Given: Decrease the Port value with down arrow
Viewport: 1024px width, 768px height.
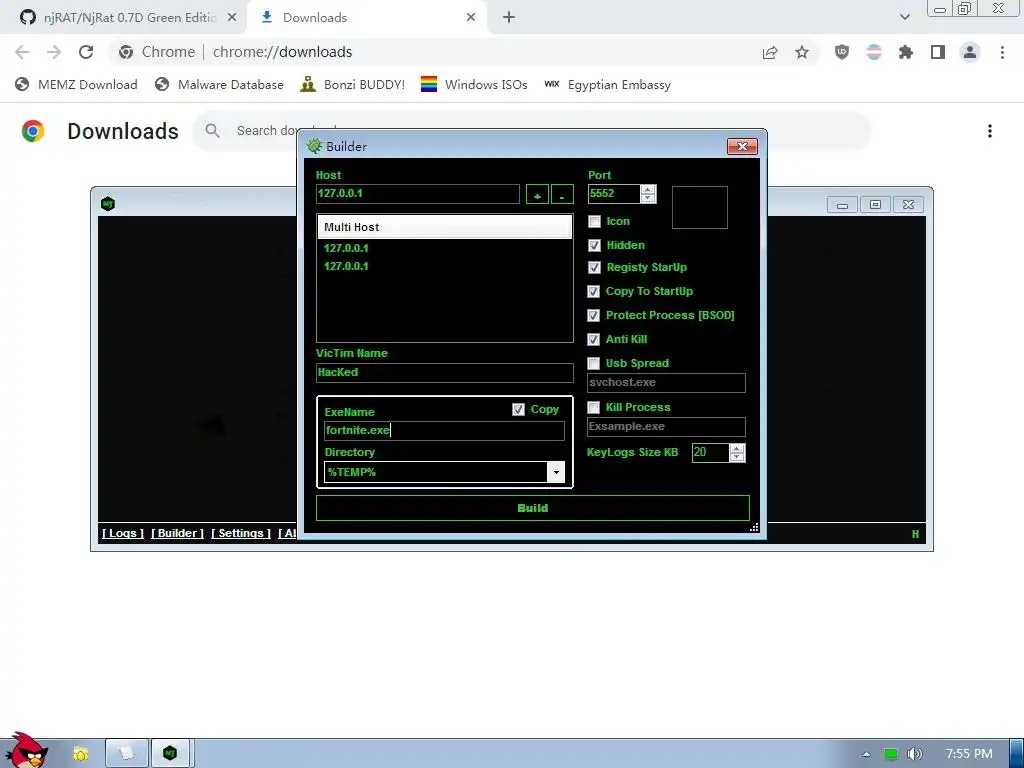Looking at the screenshot, I should (648, 198).
